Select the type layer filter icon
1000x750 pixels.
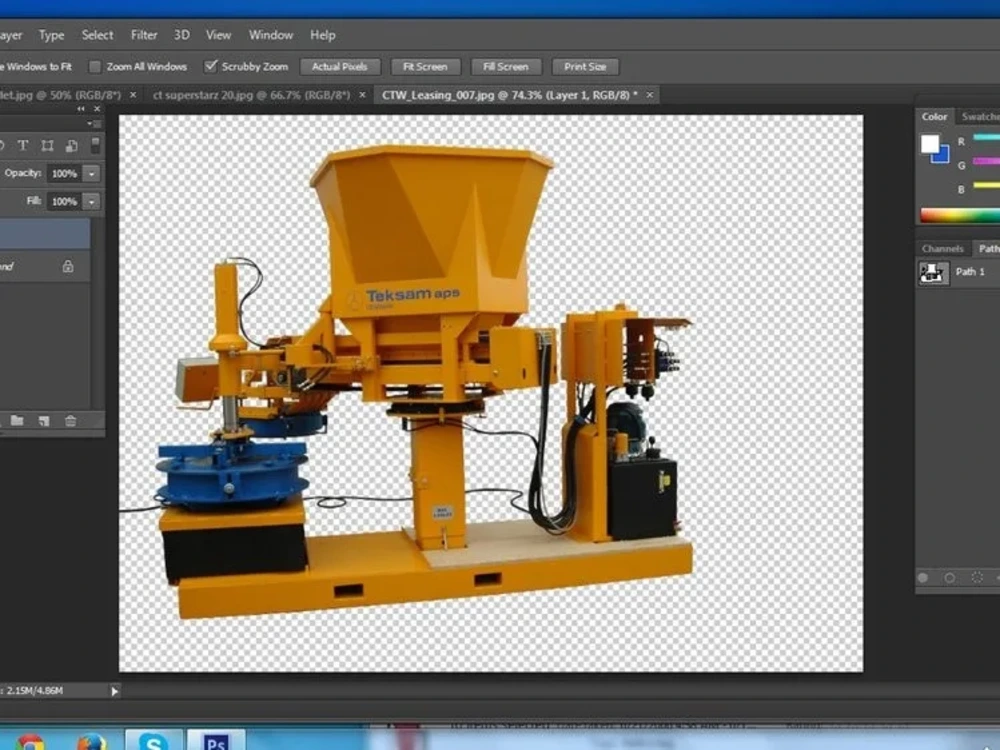(x=23, y=145)
